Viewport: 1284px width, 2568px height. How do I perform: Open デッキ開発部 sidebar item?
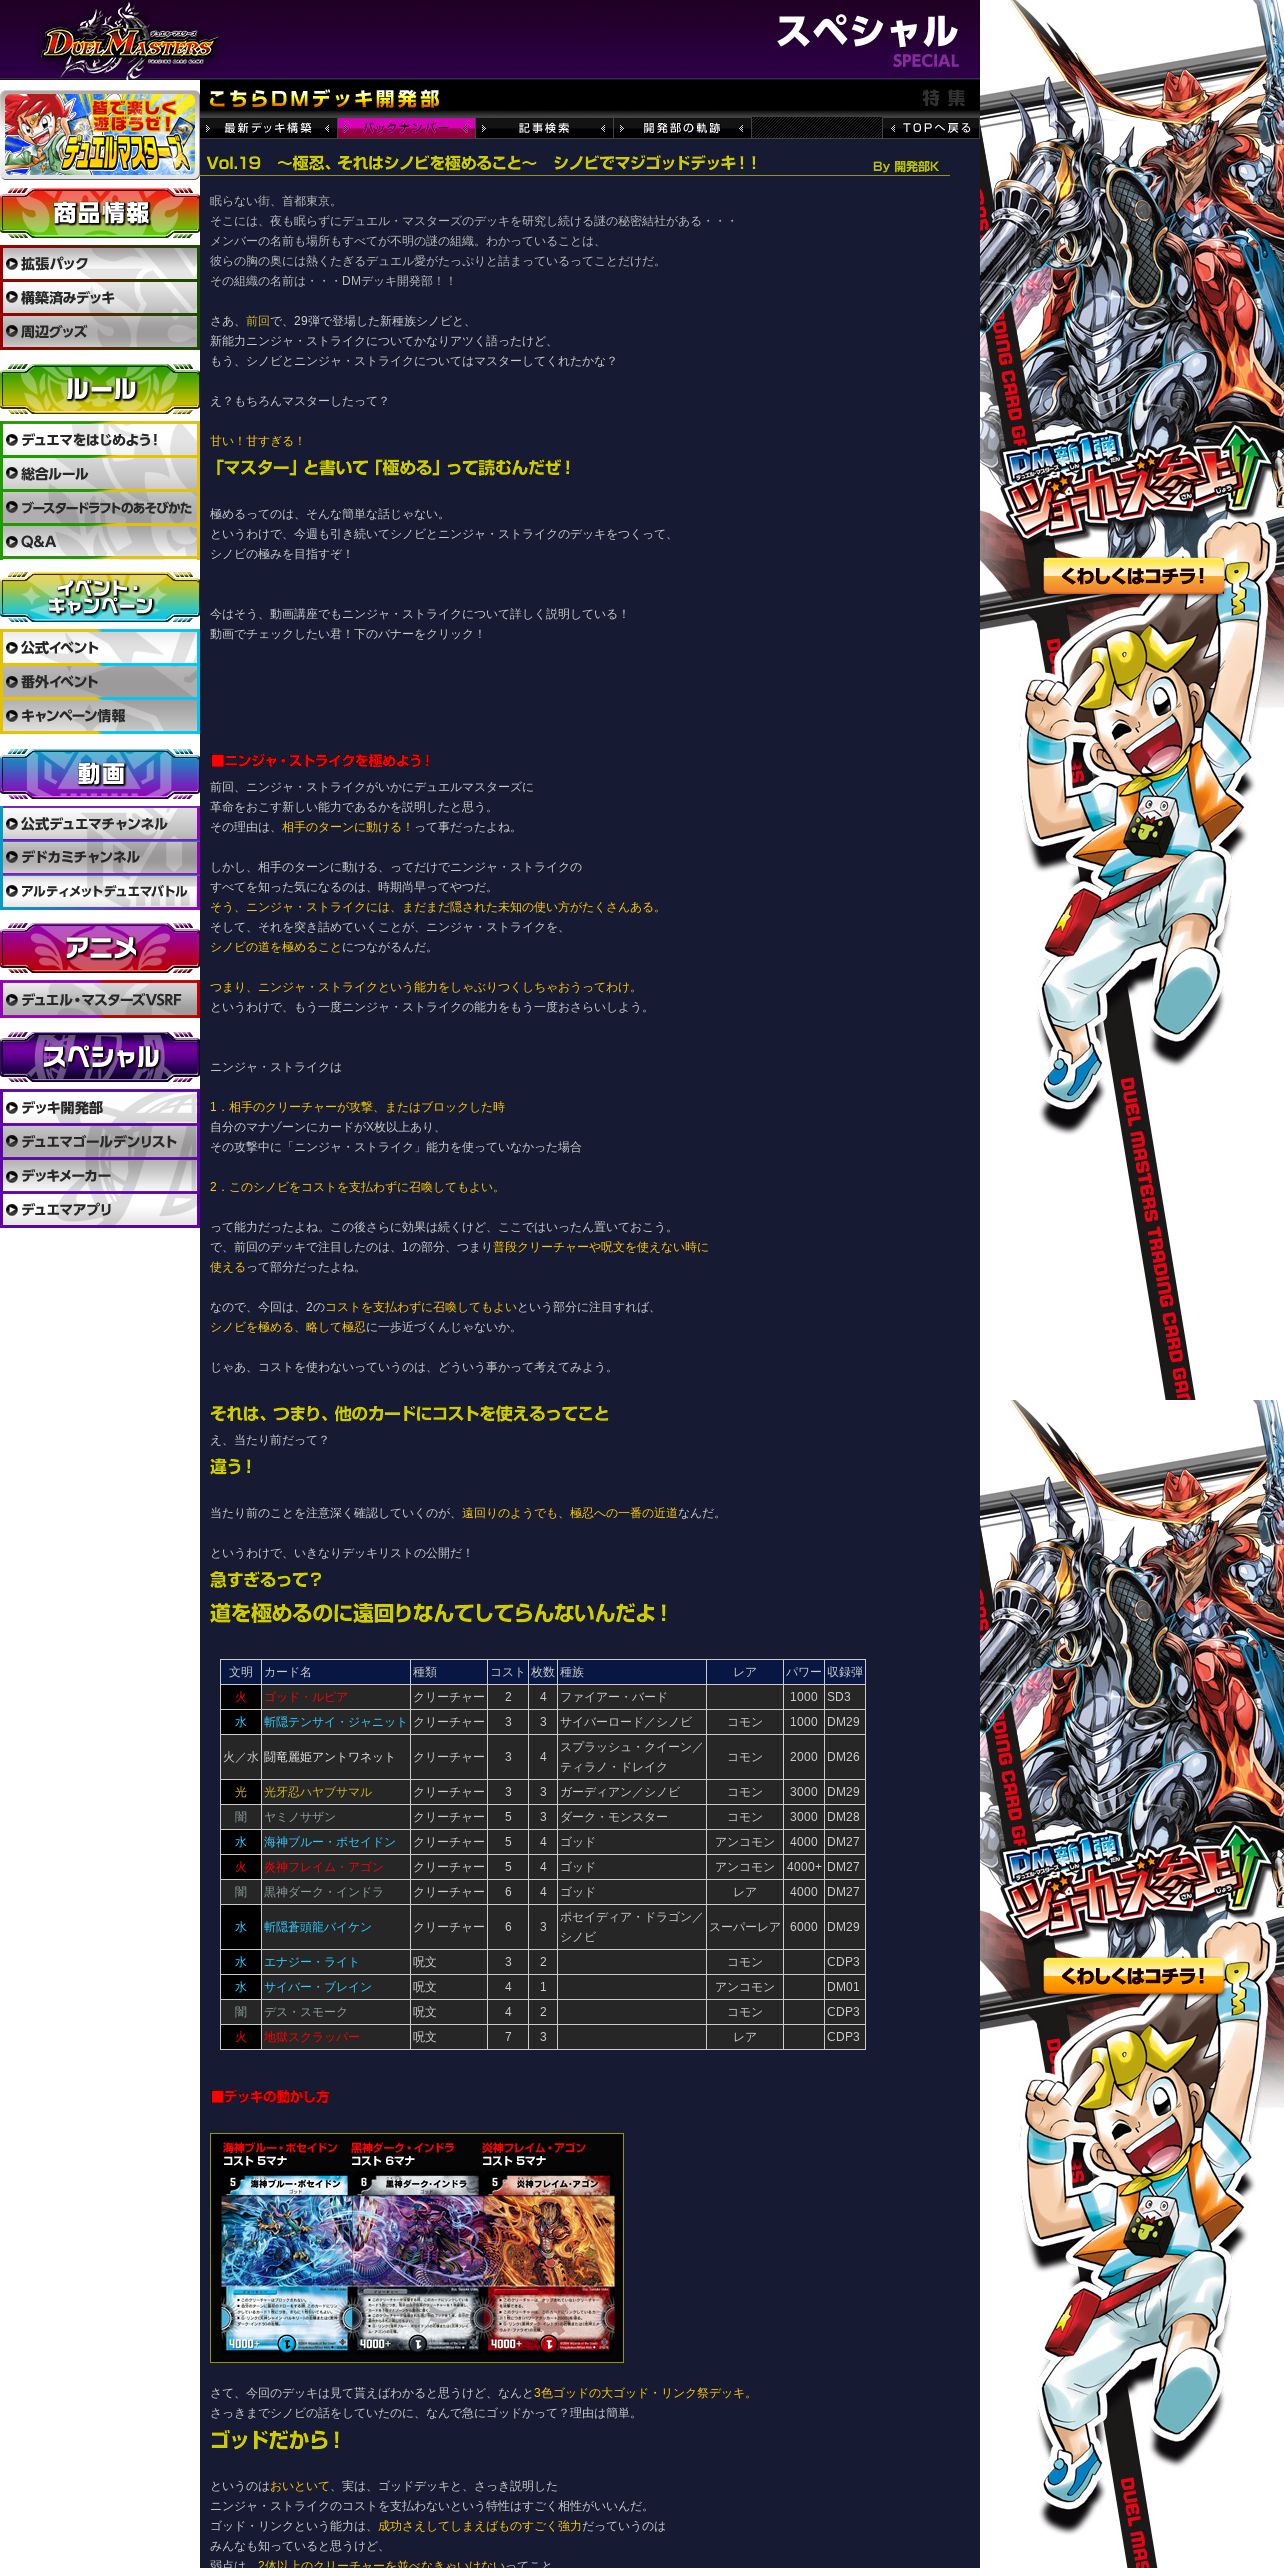pos(100,1107)
